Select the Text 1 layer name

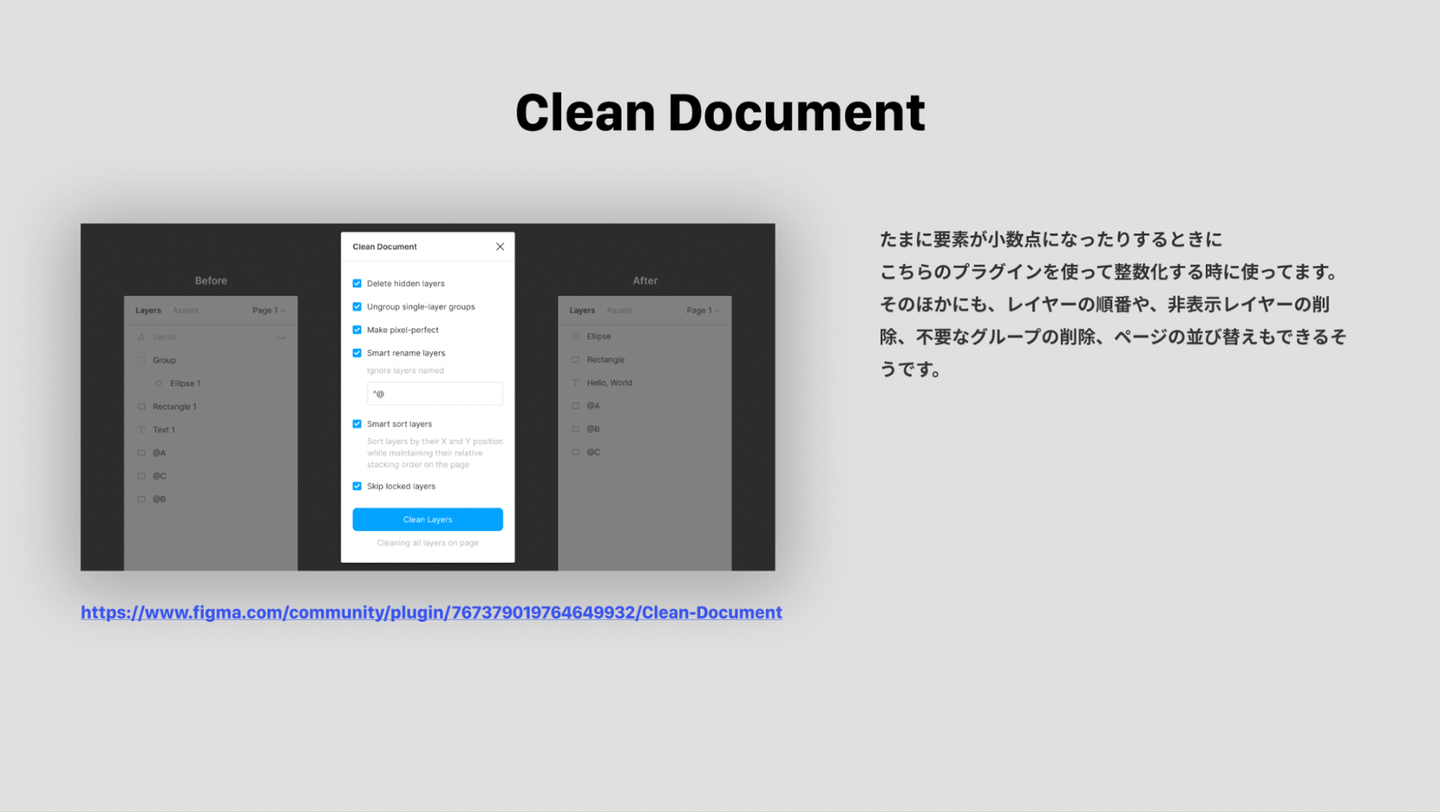point(164,430)
